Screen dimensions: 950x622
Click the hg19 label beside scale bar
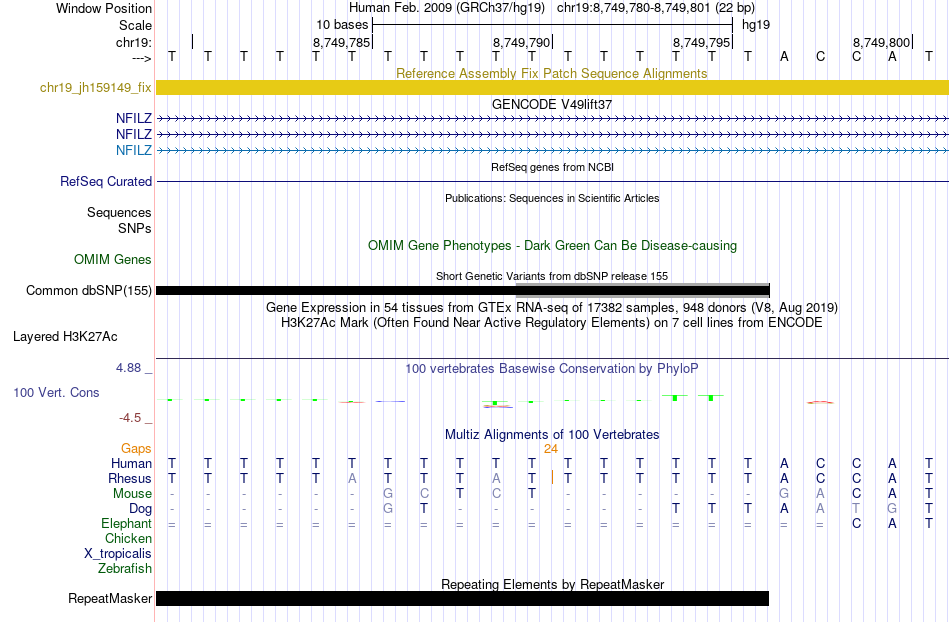pos(756,25)
